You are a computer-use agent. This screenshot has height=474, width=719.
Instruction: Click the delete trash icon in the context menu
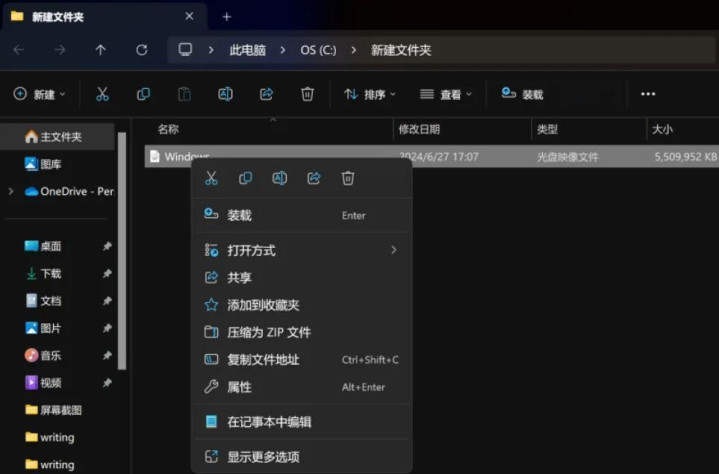click(x=348, y=178)
